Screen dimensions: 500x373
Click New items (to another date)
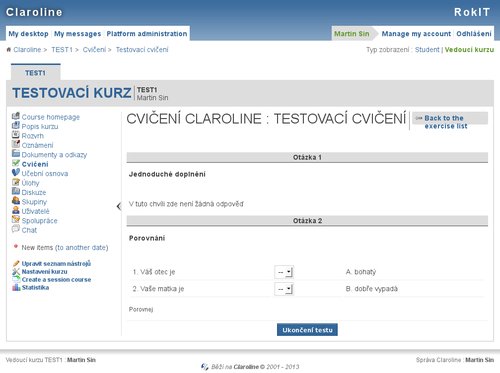pyautogui.click(x=65, y=247)
